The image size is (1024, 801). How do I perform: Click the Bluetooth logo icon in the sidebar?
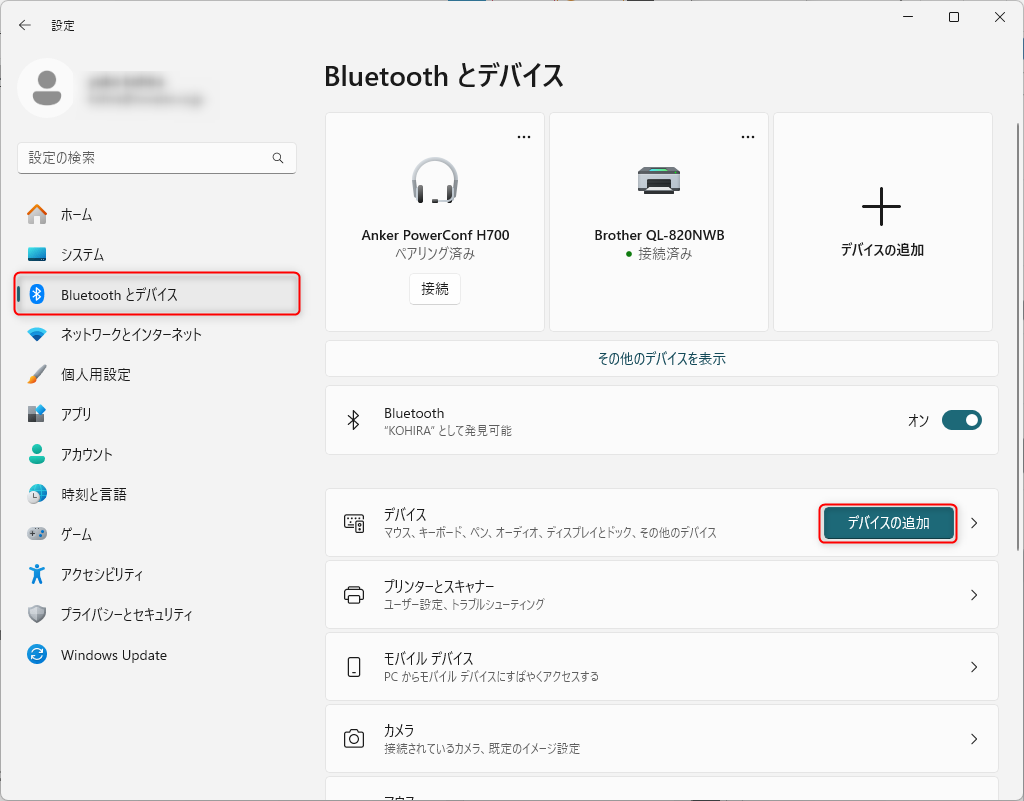coord(37,294)
